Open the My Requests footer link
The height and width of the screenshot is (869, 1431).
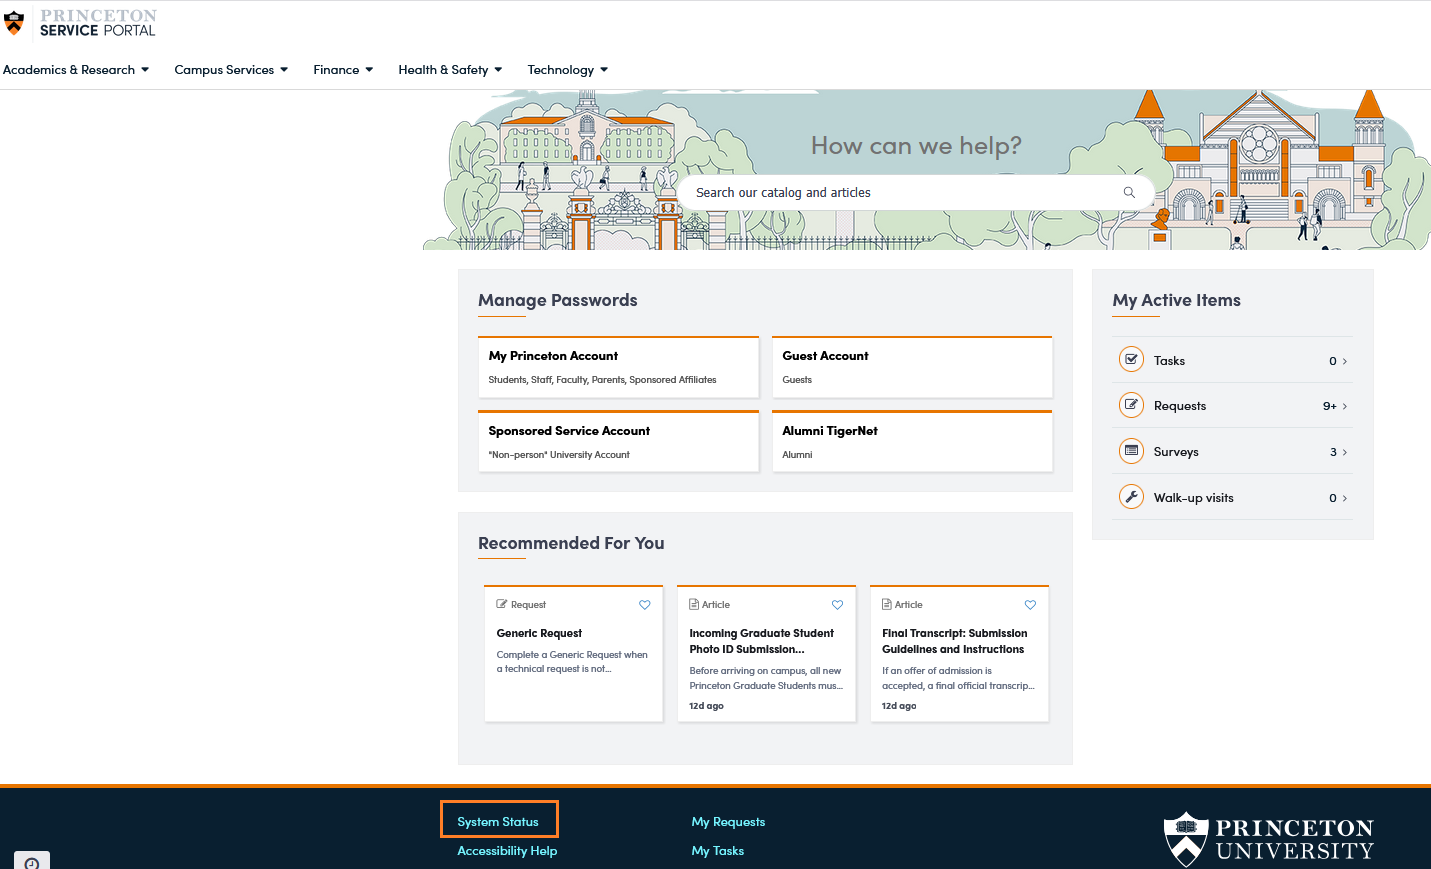click(x=728, y=821)
